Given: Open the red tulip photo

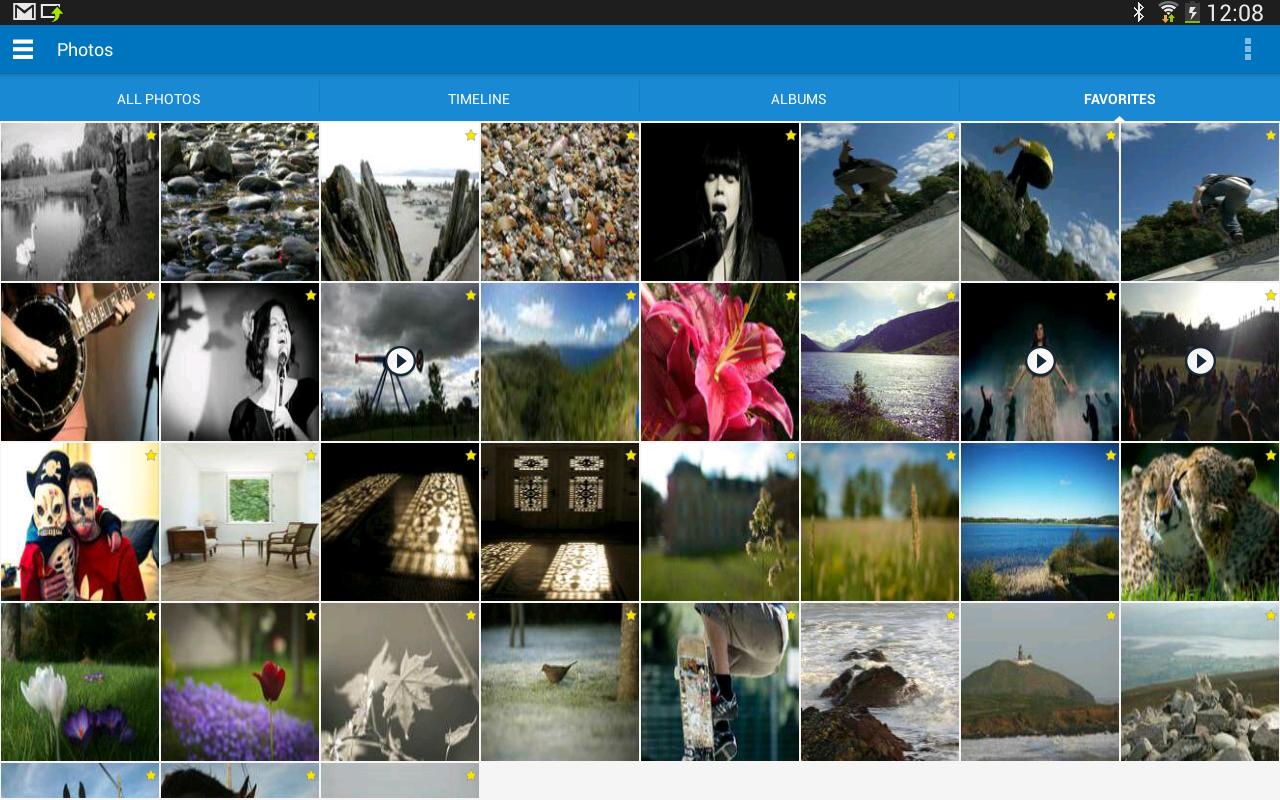Looking at the screenshot, I should [x=240, y=682].
